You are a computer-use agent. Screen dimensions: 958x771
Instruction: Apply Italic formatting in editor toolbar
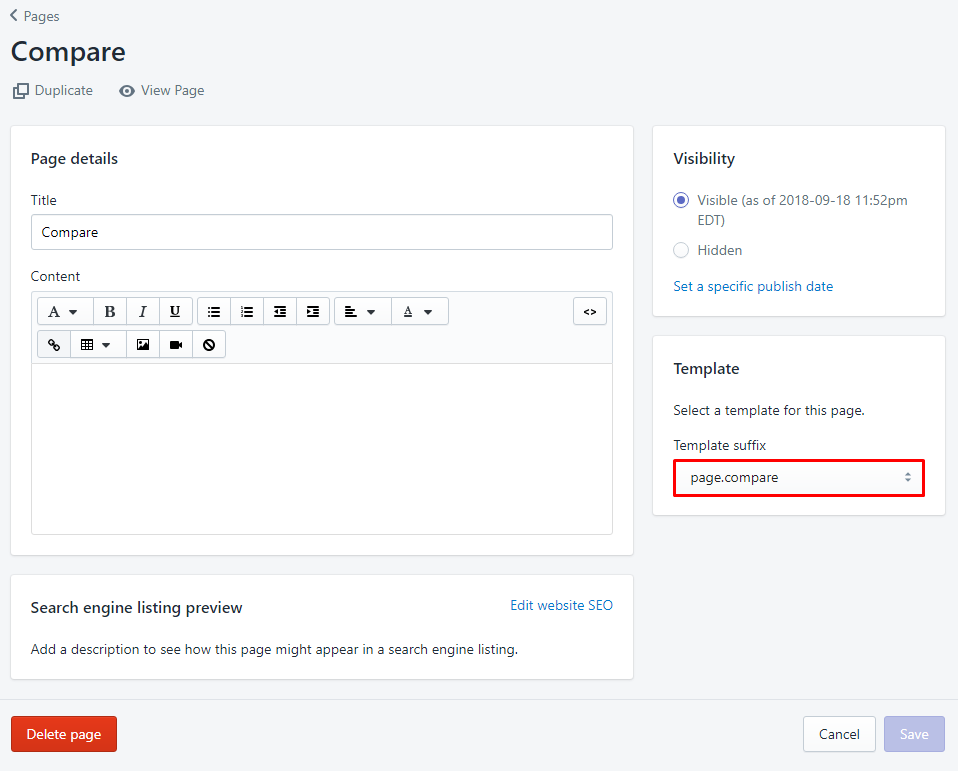click(x=143, y=312)
